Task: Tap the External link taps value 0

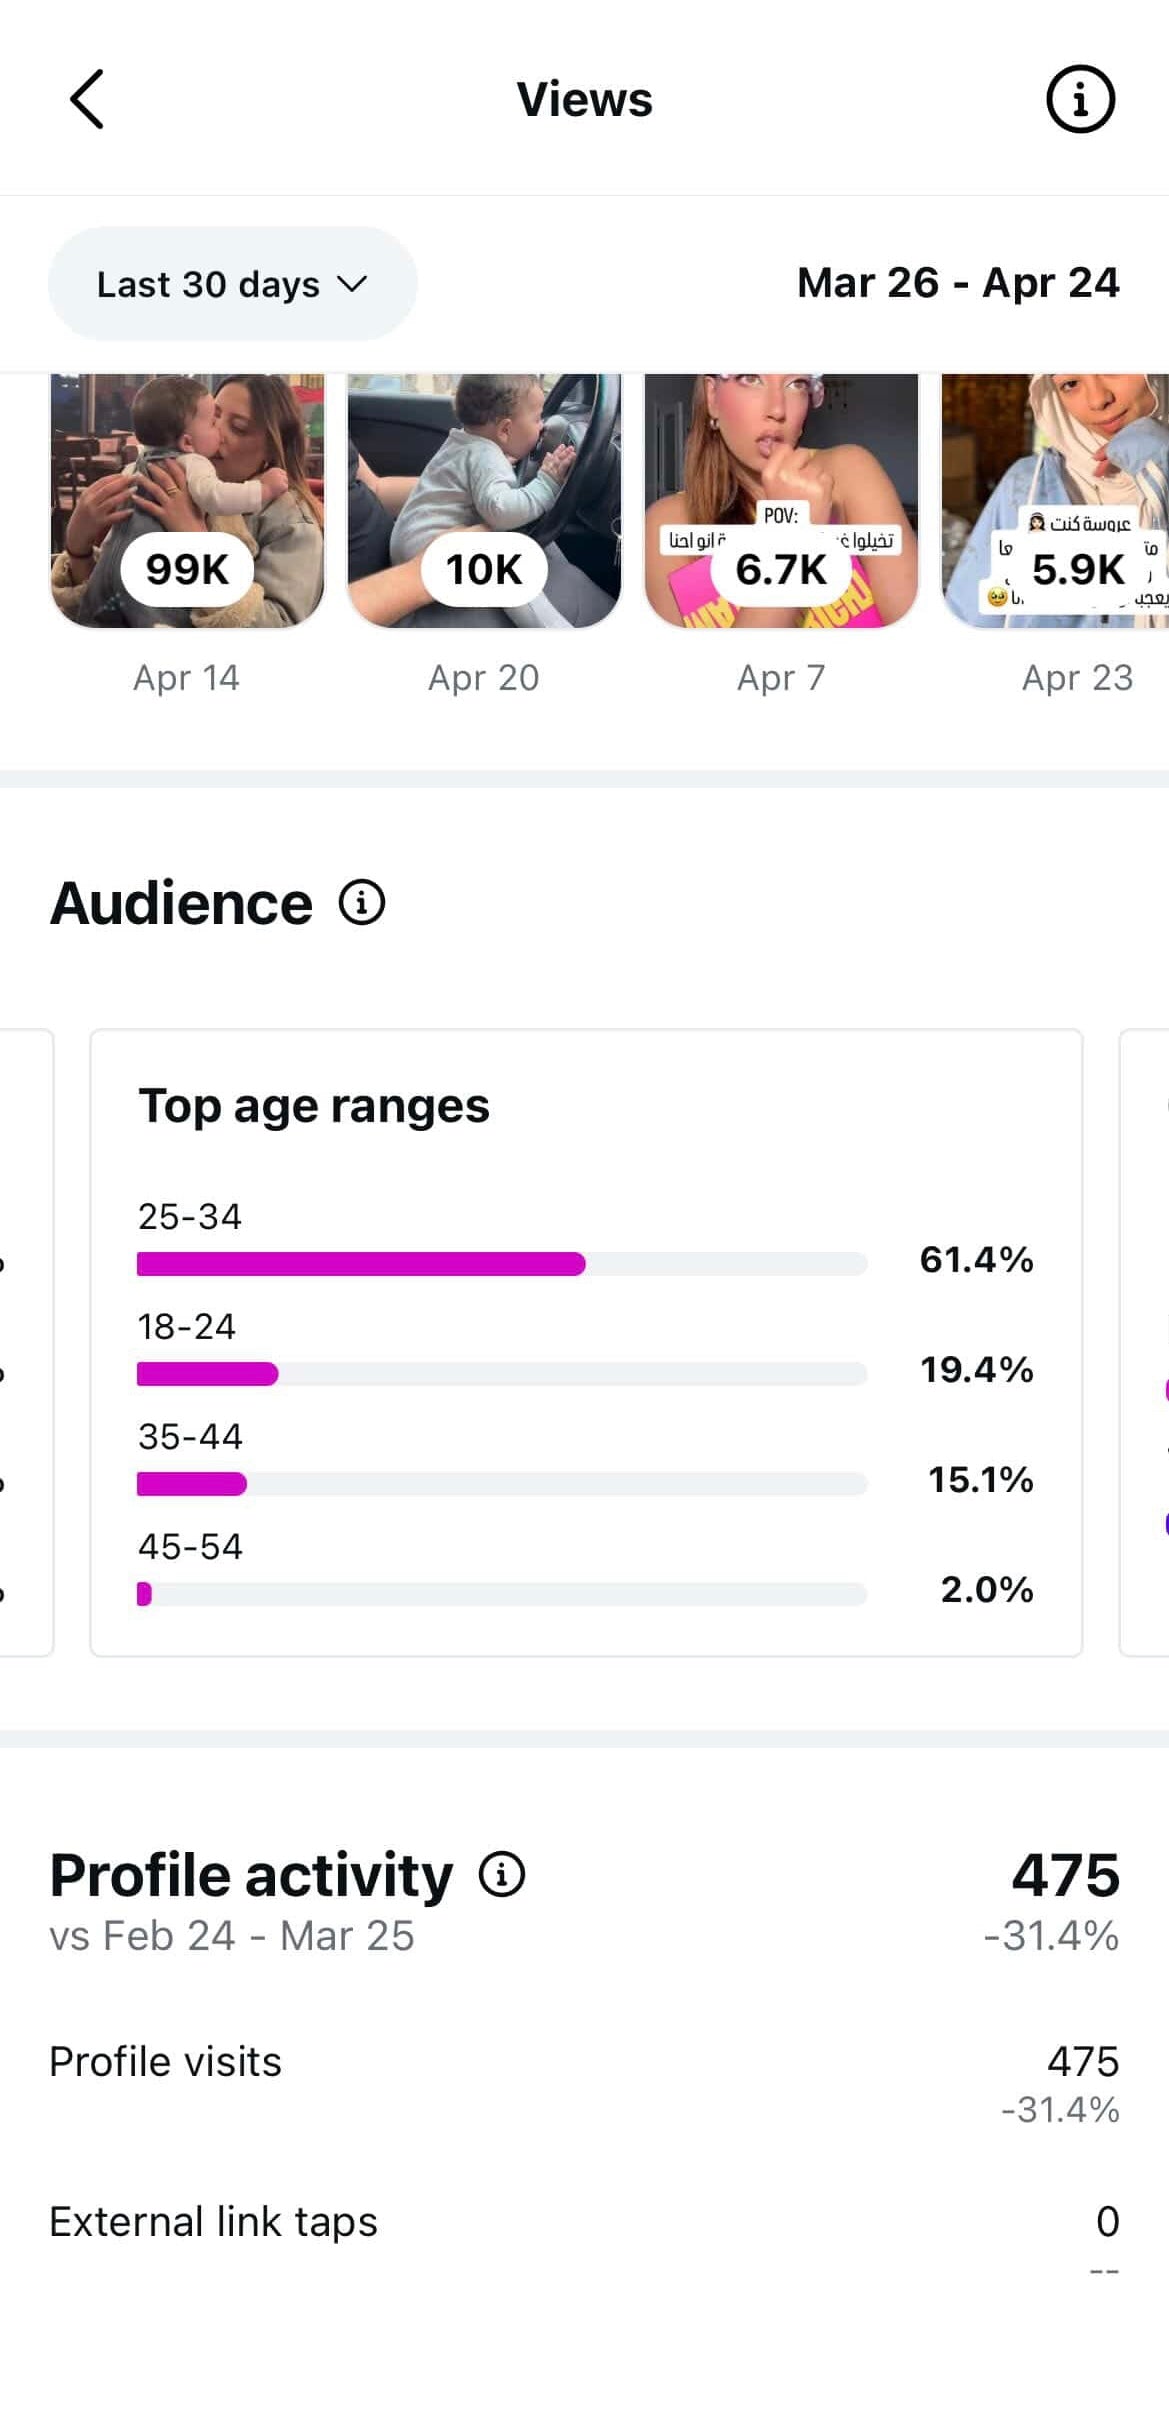Action: [1108, 2222]
